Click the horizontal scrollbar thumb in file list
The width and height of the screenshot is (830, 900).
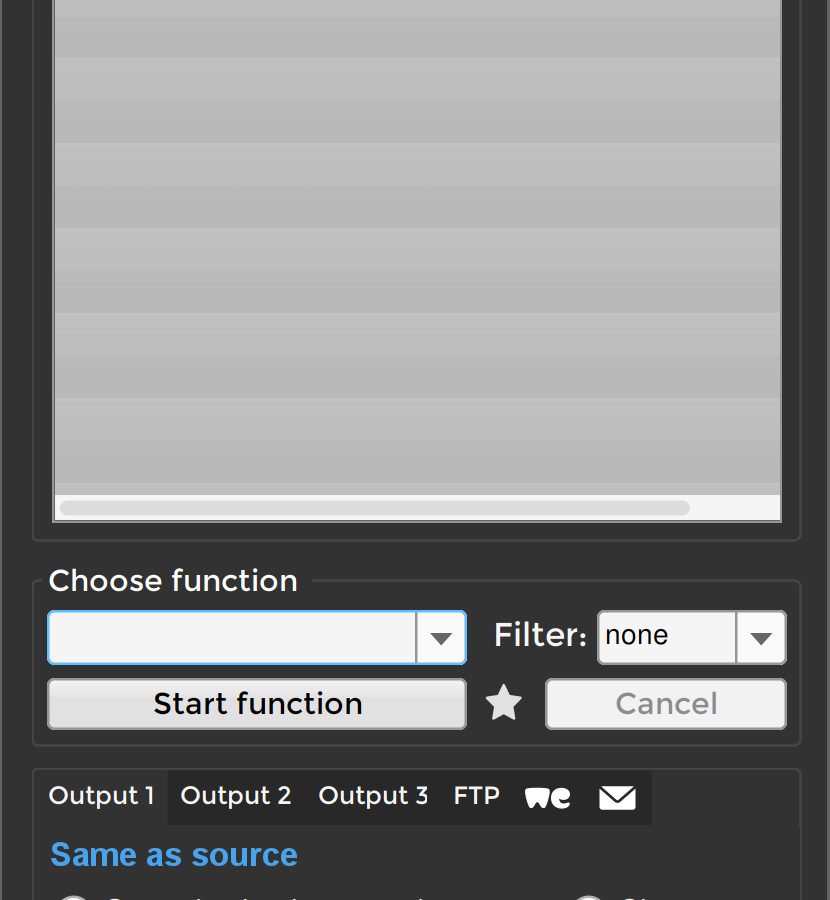[375, 508]
